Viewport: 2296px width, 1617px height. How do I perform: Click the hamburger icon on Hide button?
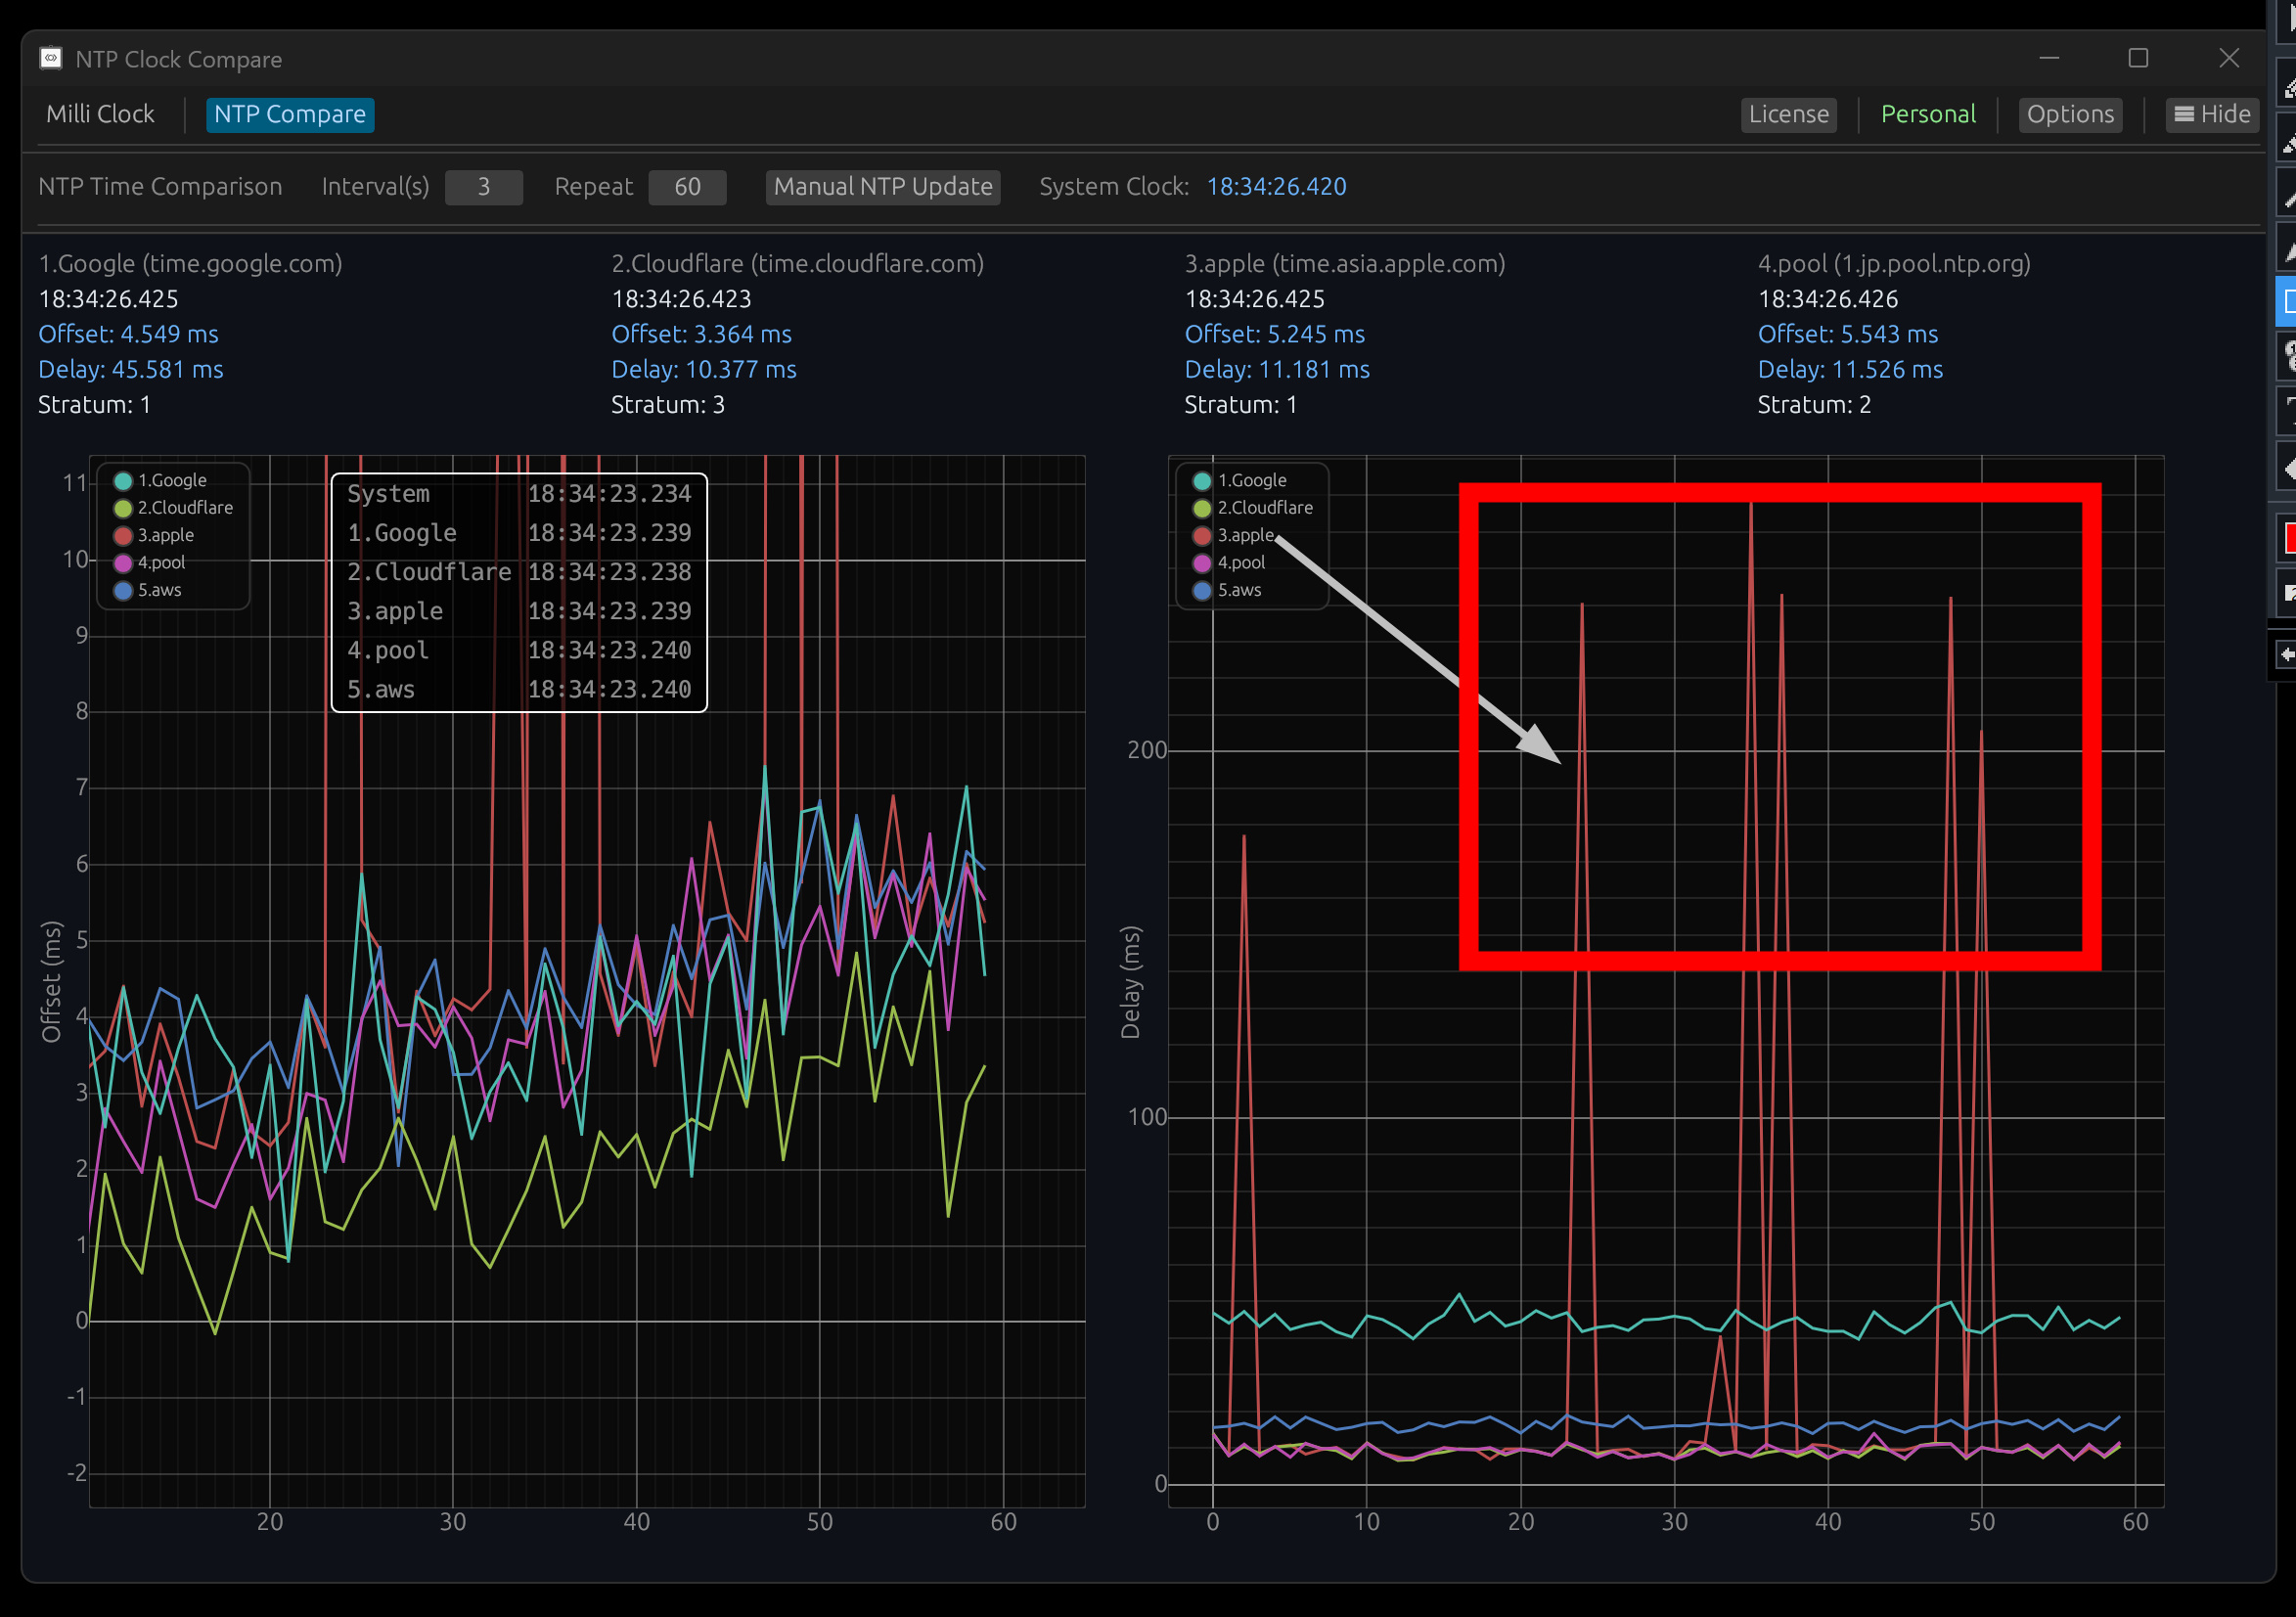tap(2184, 114)
